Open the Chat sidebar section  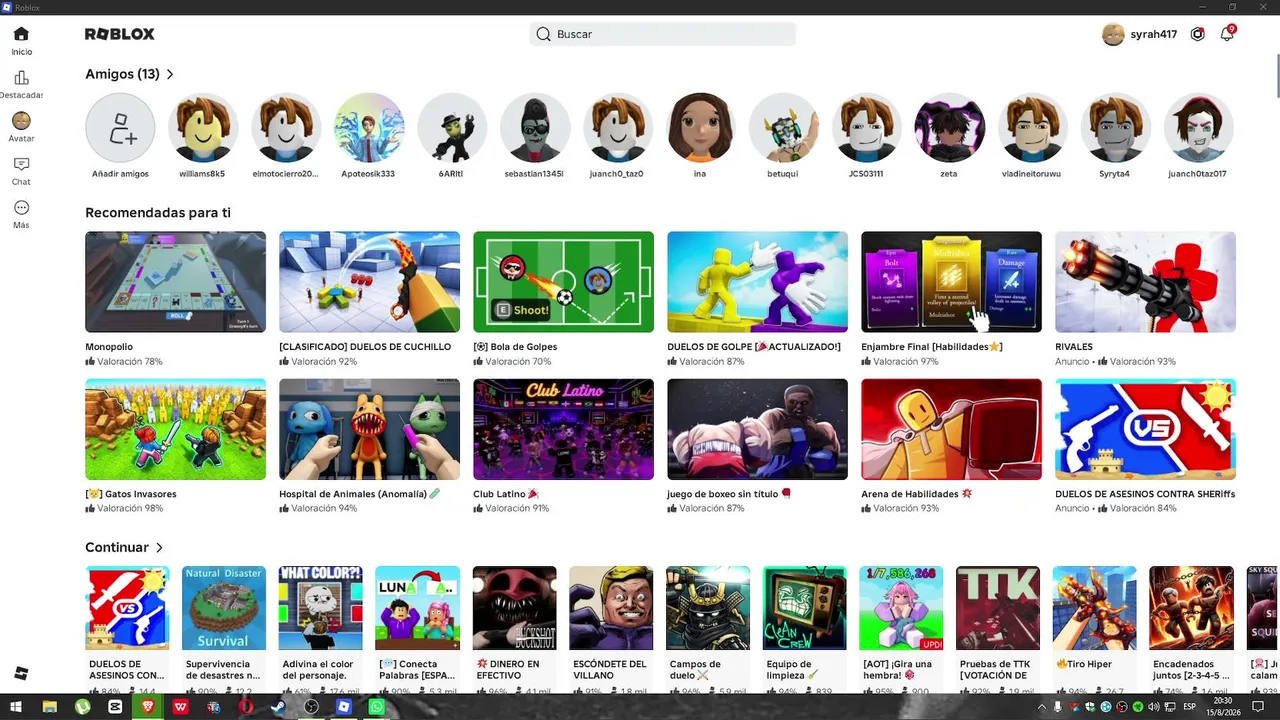[21, 170]
